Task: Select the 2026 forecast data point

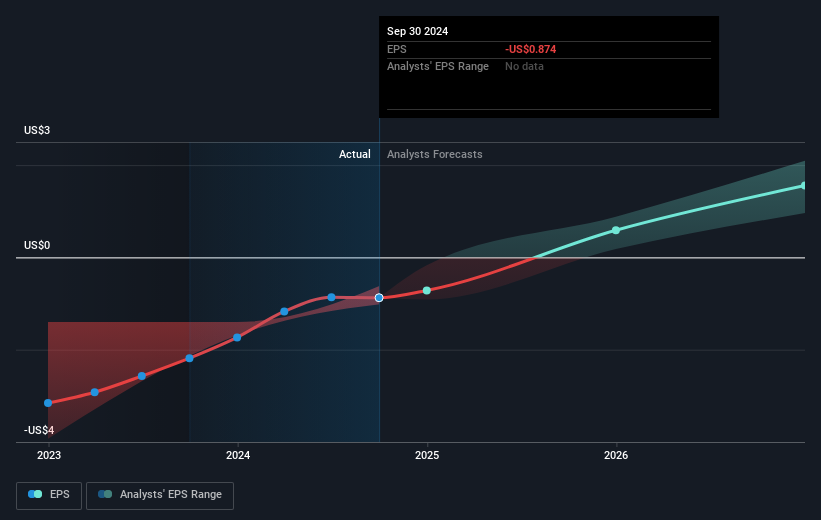Action: click(x=616, y=230)
